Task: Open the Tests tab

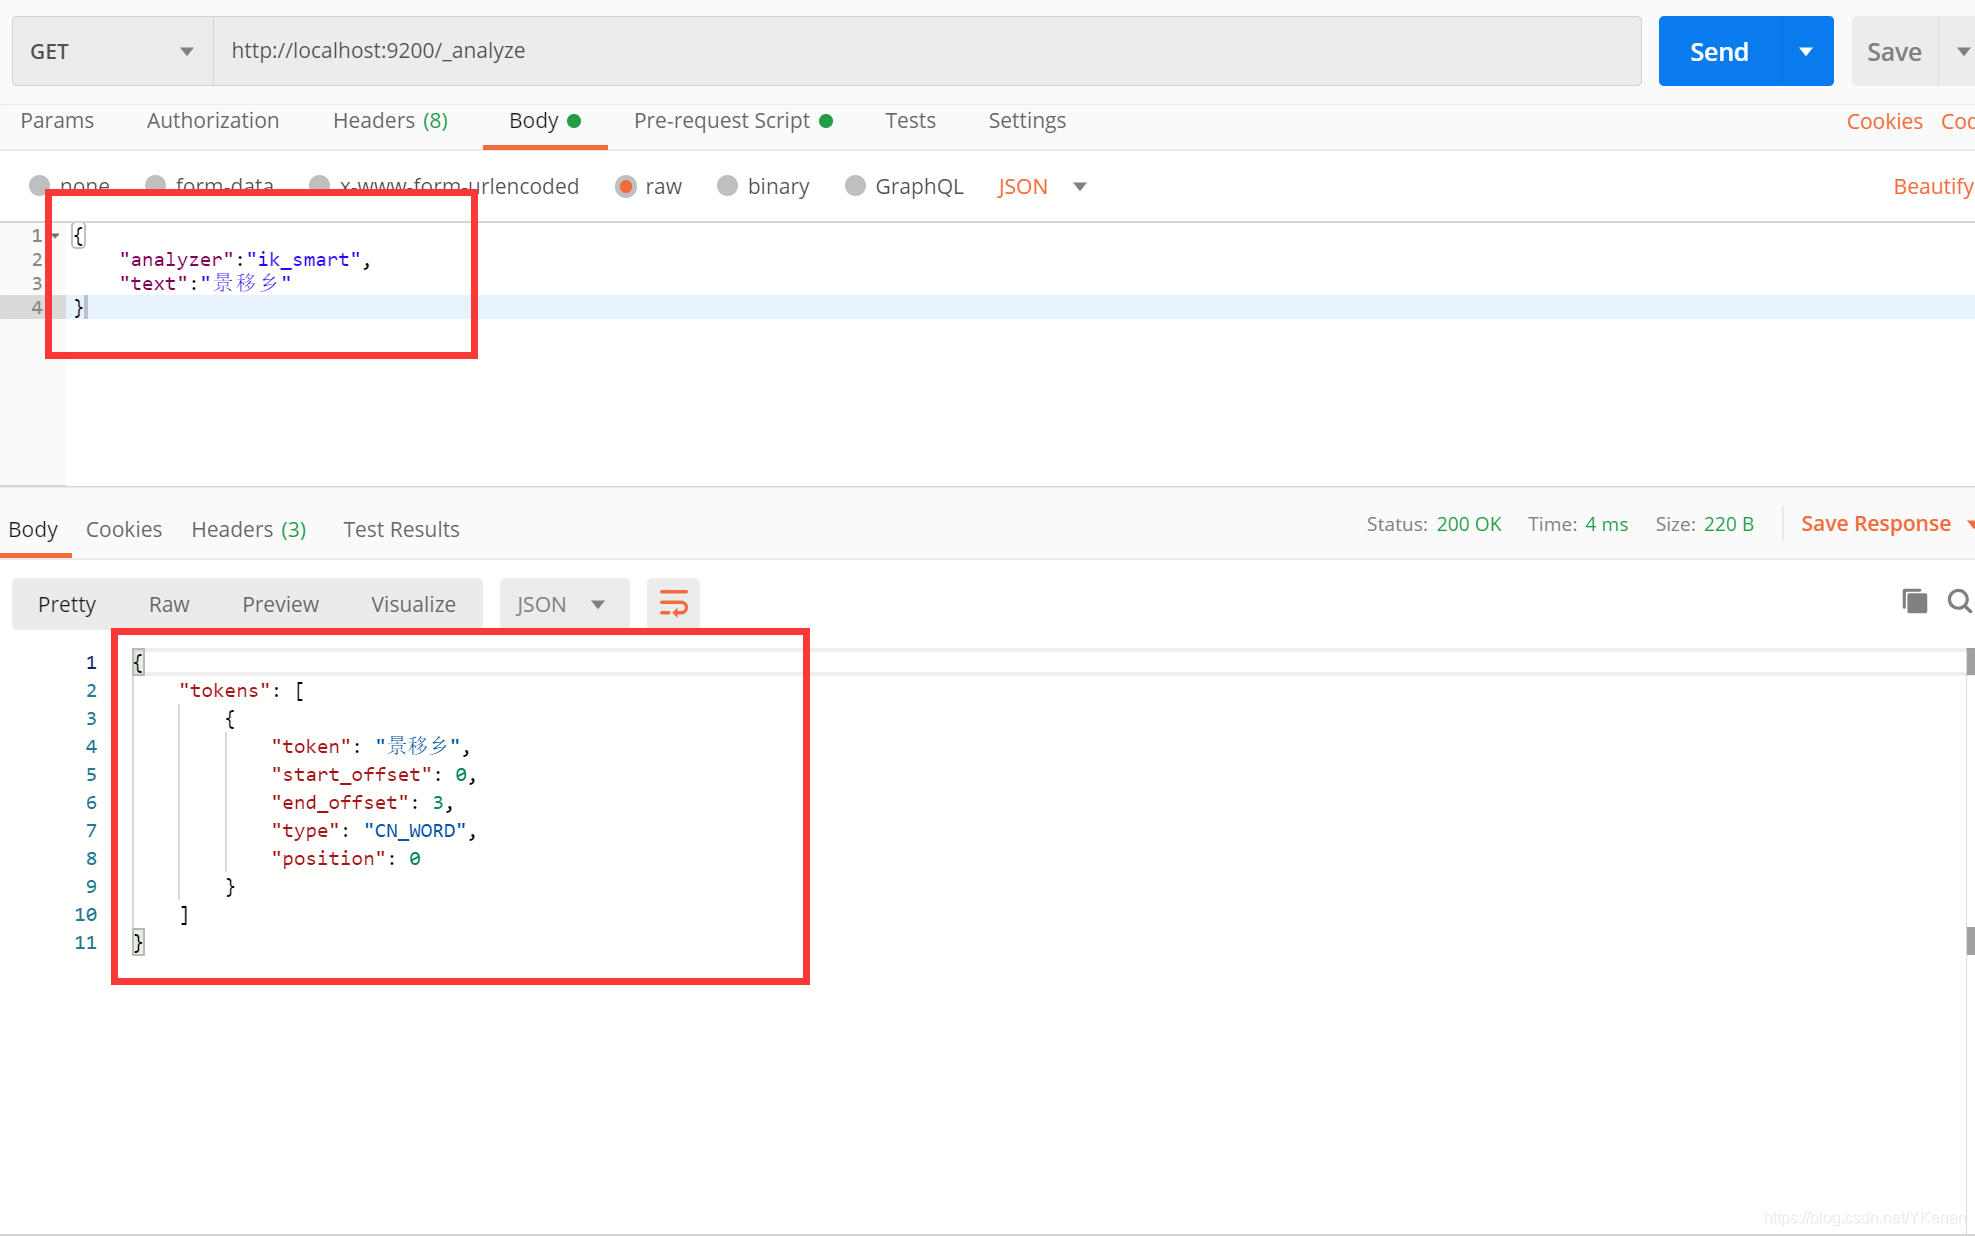Action: [x=910, y=121]
